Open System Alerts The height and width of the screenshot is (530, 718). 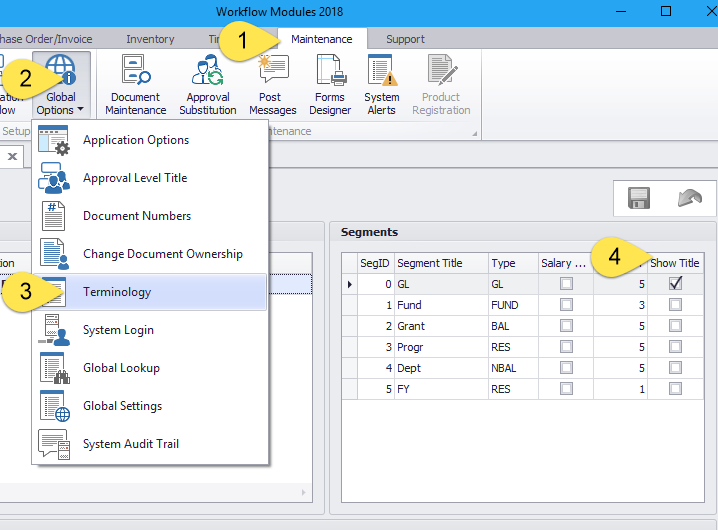coord(381,84)
